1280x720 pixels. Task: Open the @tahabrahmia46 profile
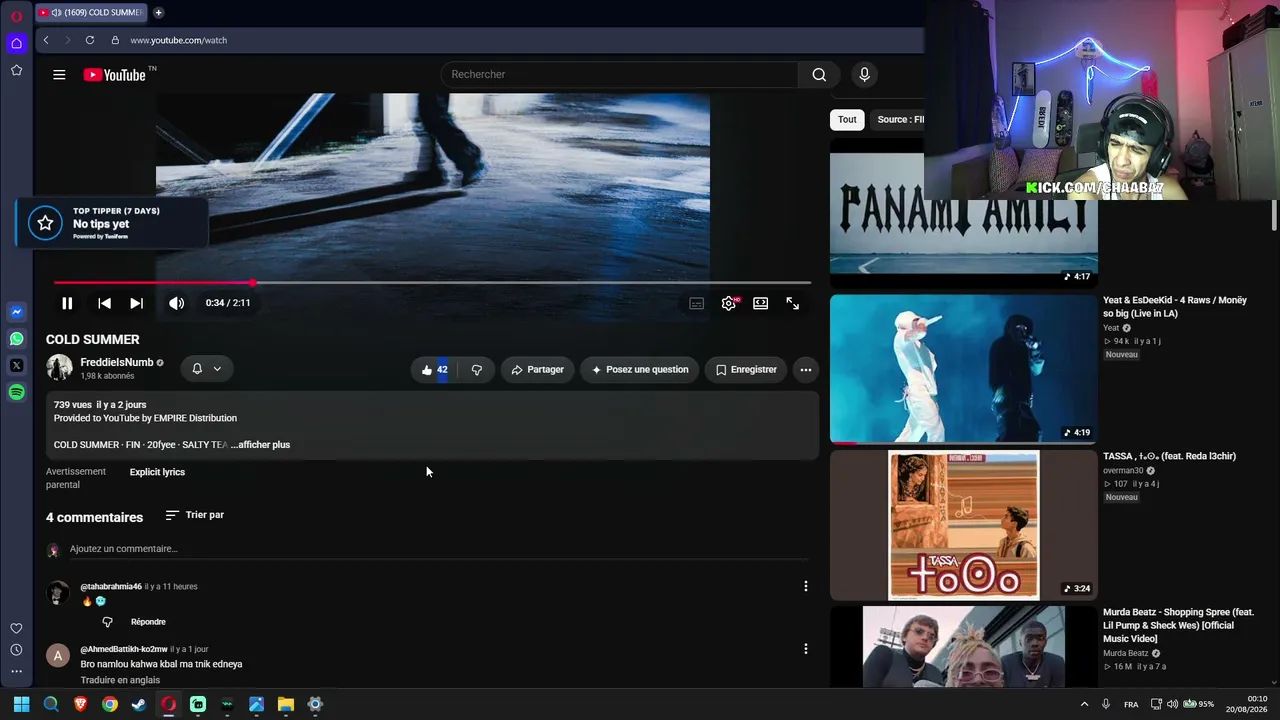click(111, 587)
